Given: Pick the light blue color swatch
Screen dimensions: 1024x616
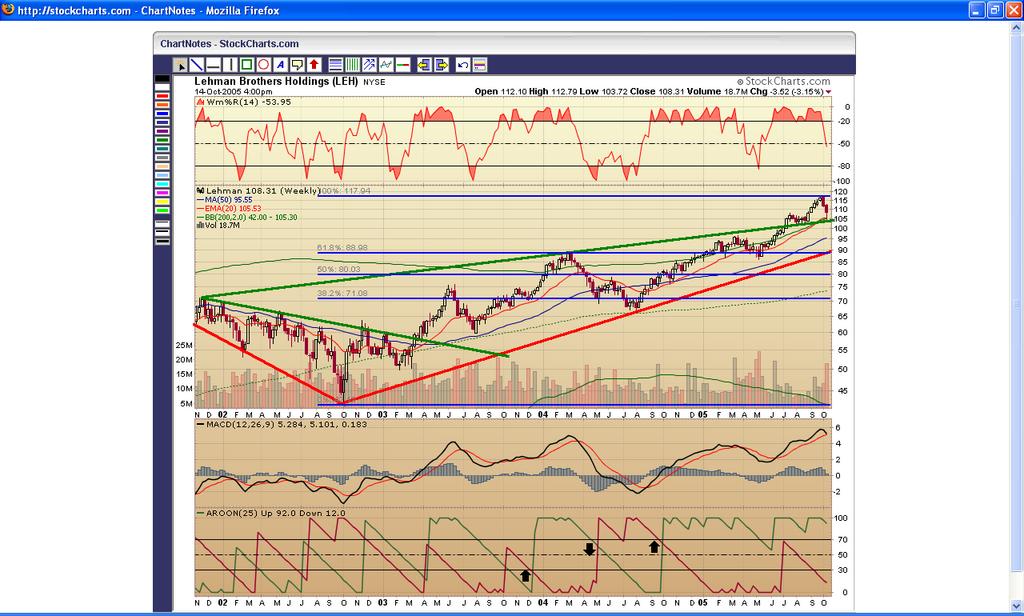Looking at the screenshot, I should (x=162, y=175).
